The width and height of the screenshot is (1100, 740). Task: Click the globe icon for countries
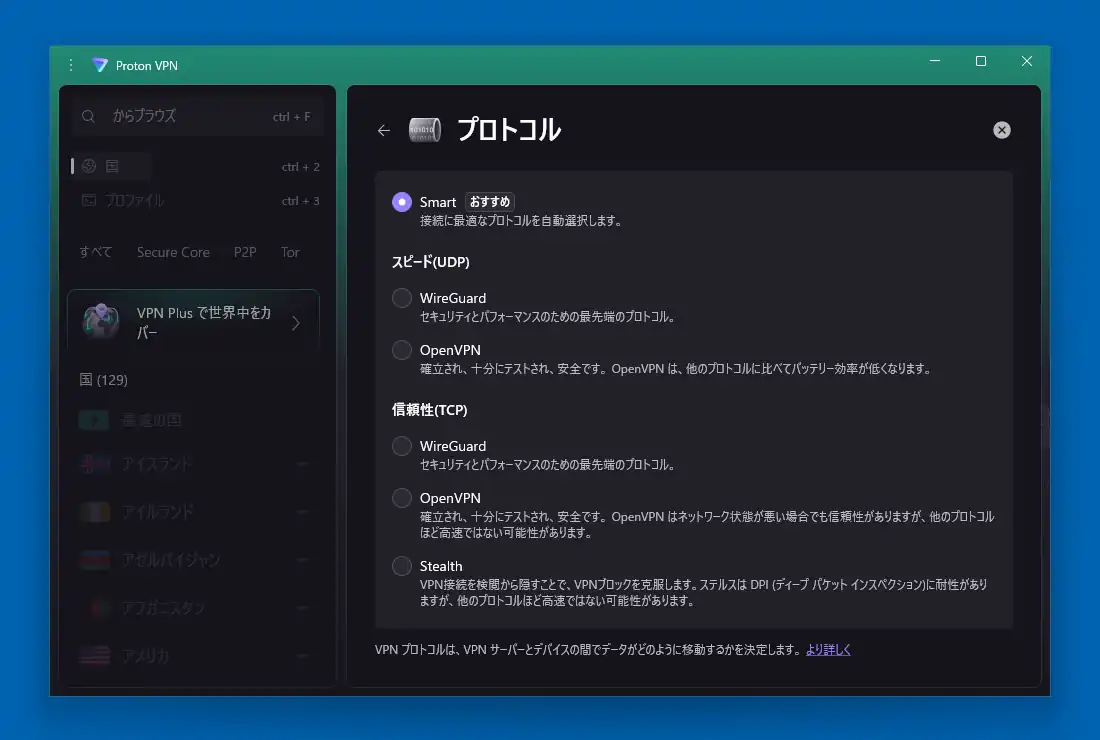(89, 166)
